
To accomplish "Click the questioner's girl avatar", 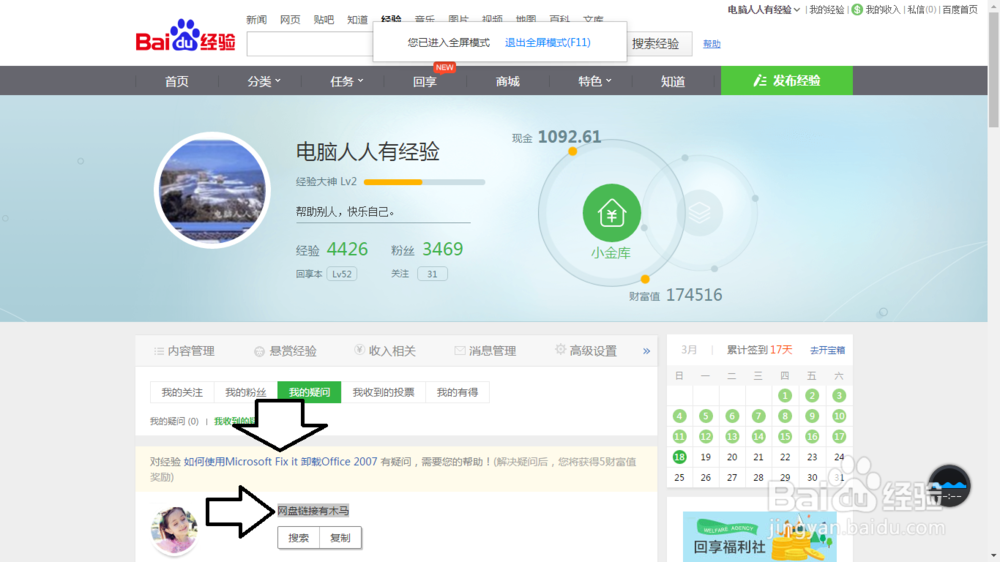I will tap(174, 529).
